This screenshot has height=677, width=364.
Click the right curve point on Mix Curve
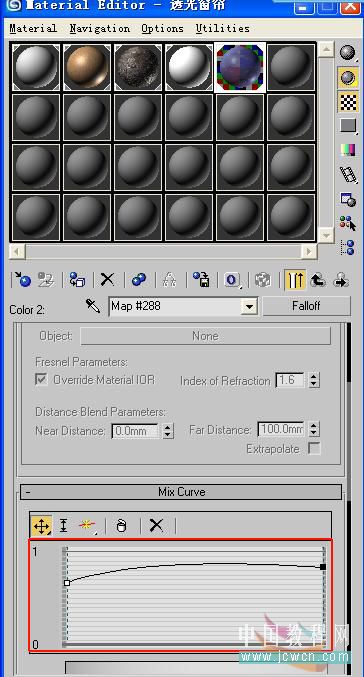323,566
